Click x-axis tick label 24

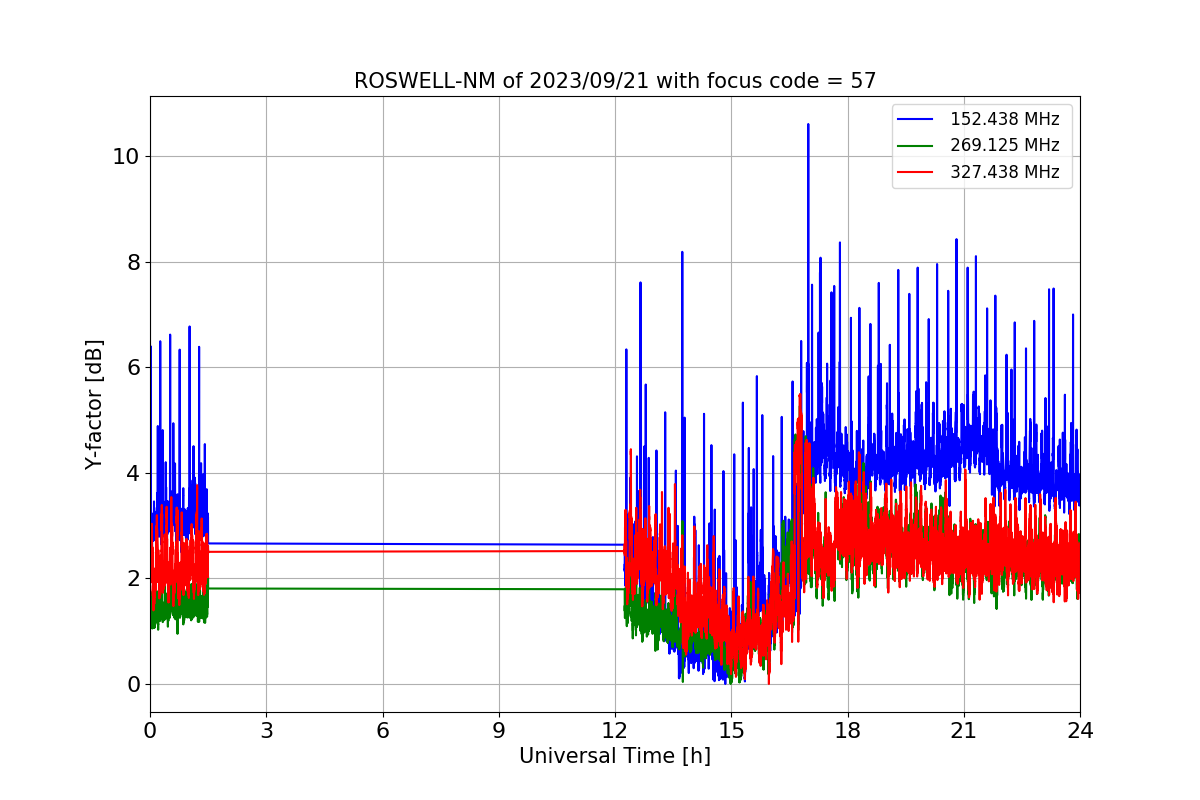1080,730
